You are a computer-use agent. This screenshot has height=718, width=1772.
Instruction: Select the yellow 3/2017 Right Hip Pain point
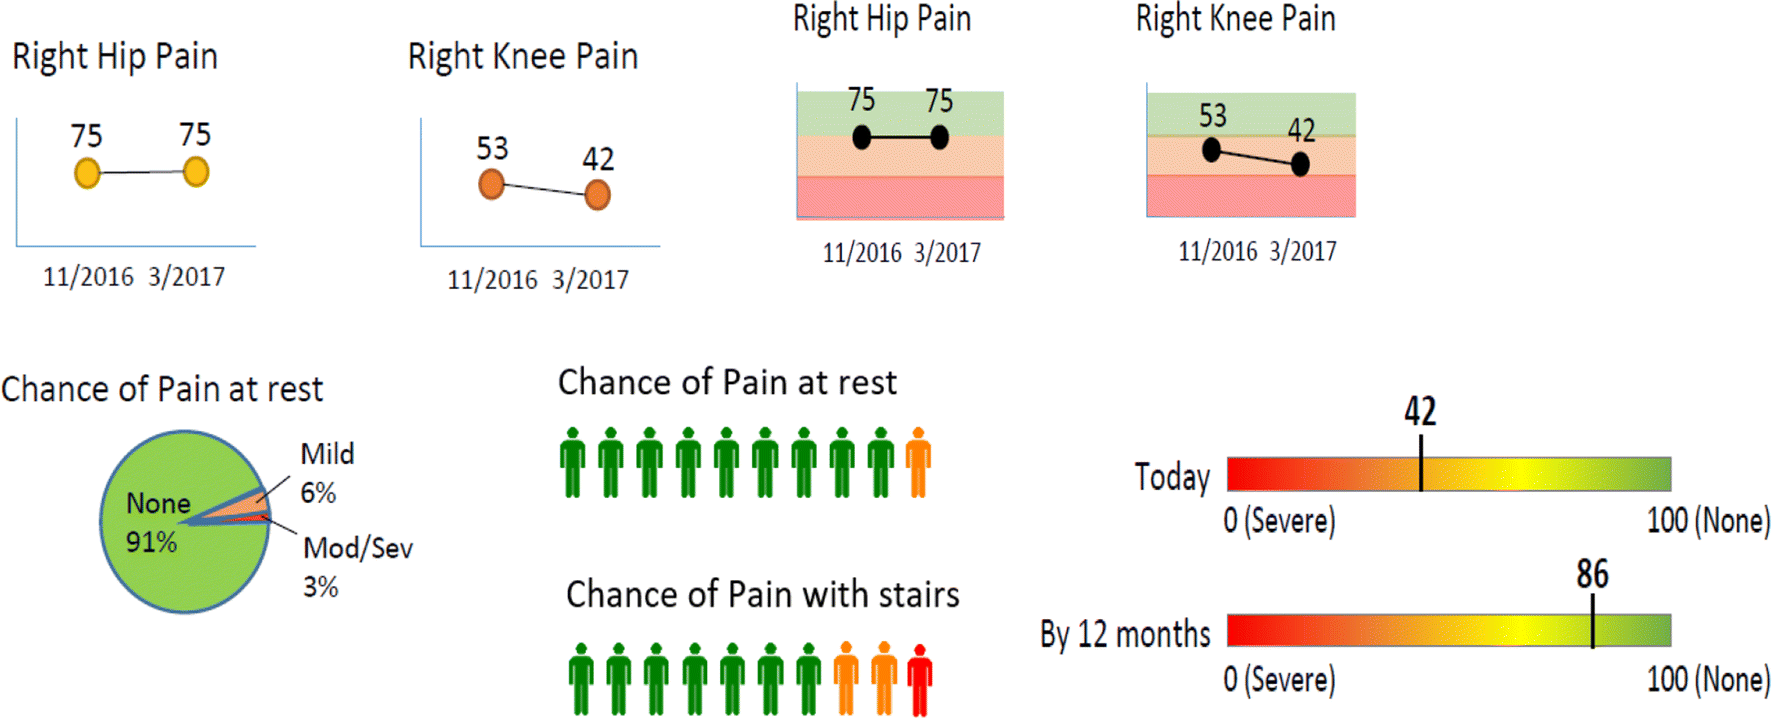(196, 172)
